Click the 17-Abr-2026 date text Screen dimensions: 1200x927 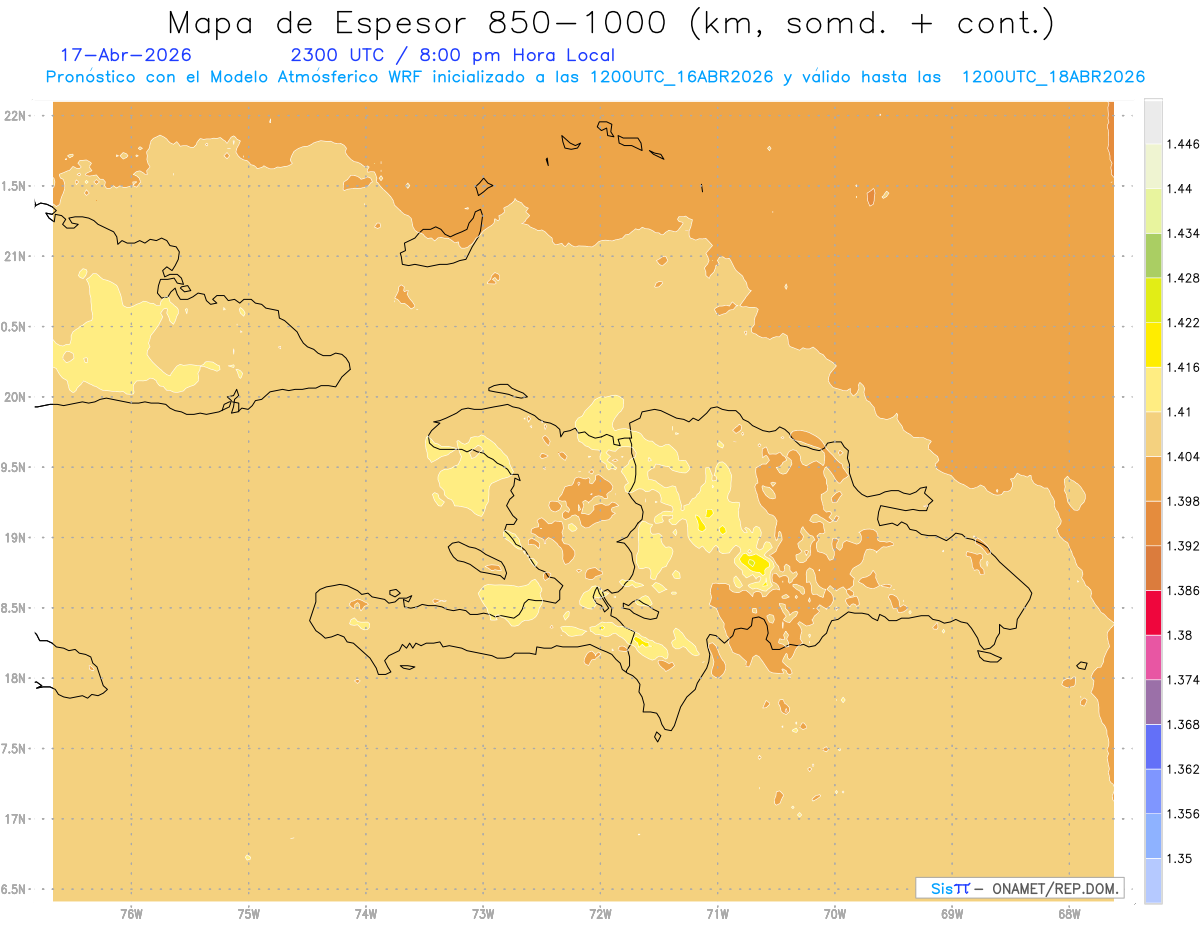point(126,55)
